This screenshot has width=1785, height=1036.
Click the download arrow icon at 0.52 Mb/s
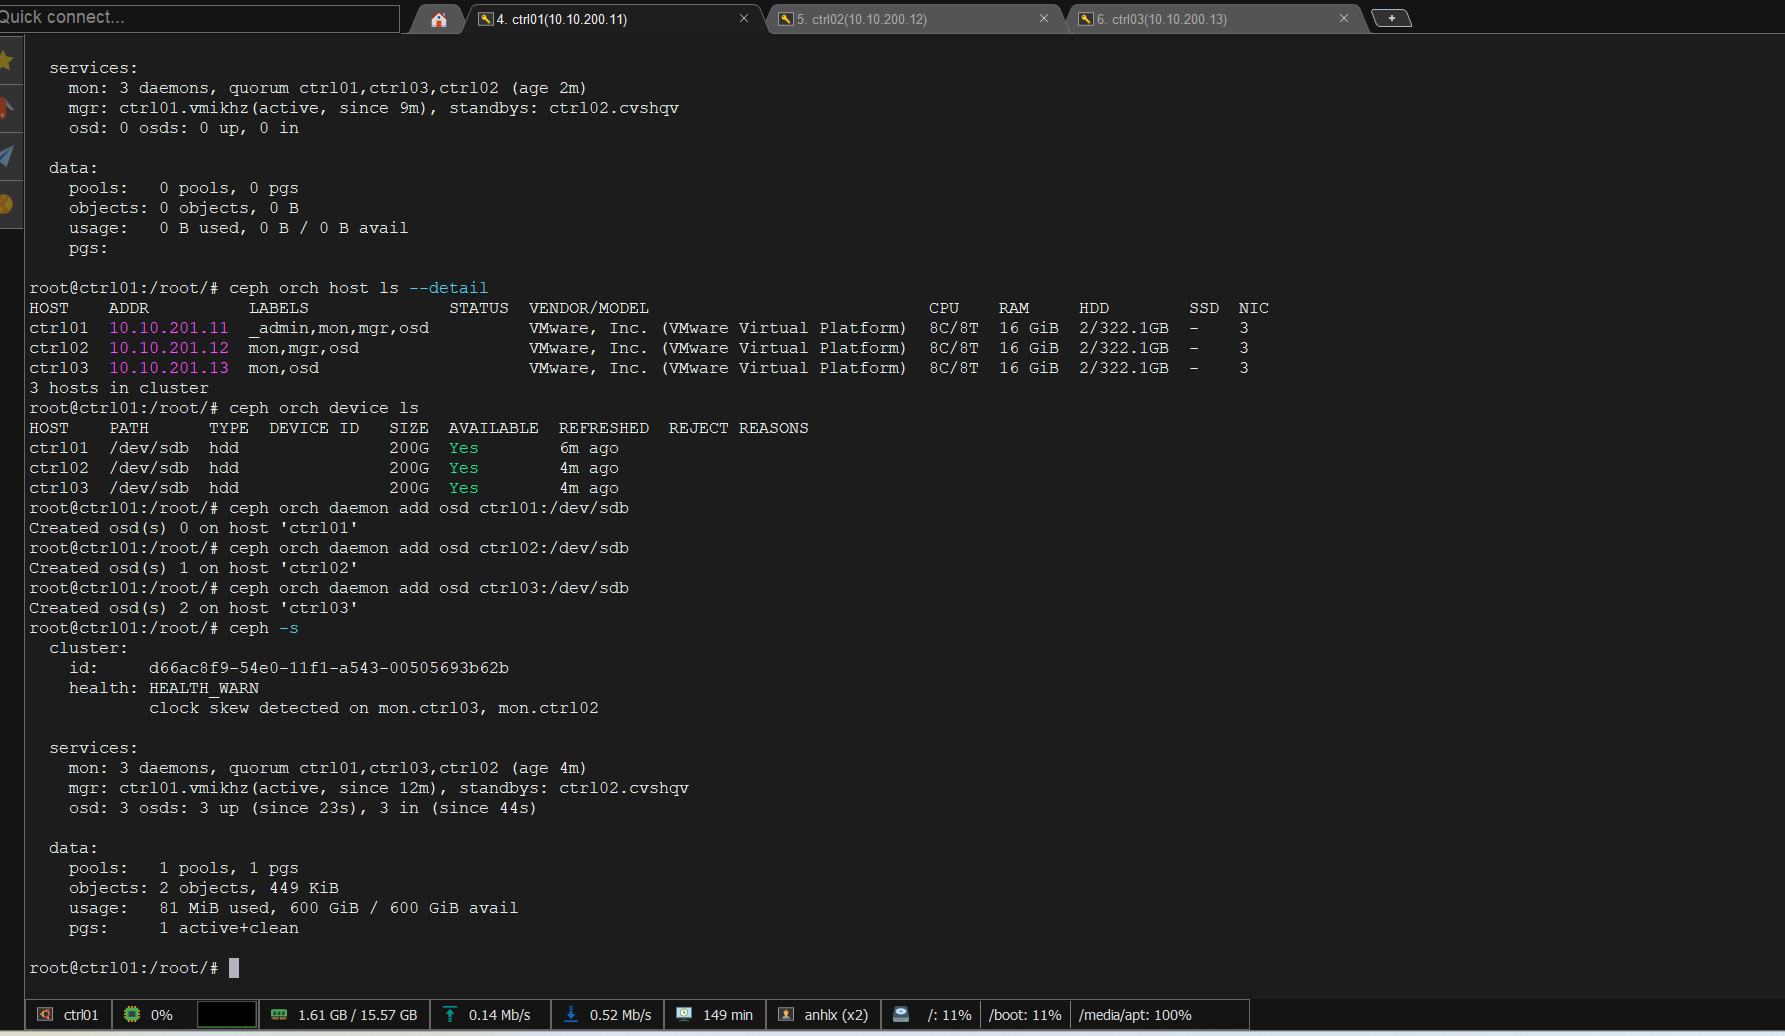point(571,1014)
